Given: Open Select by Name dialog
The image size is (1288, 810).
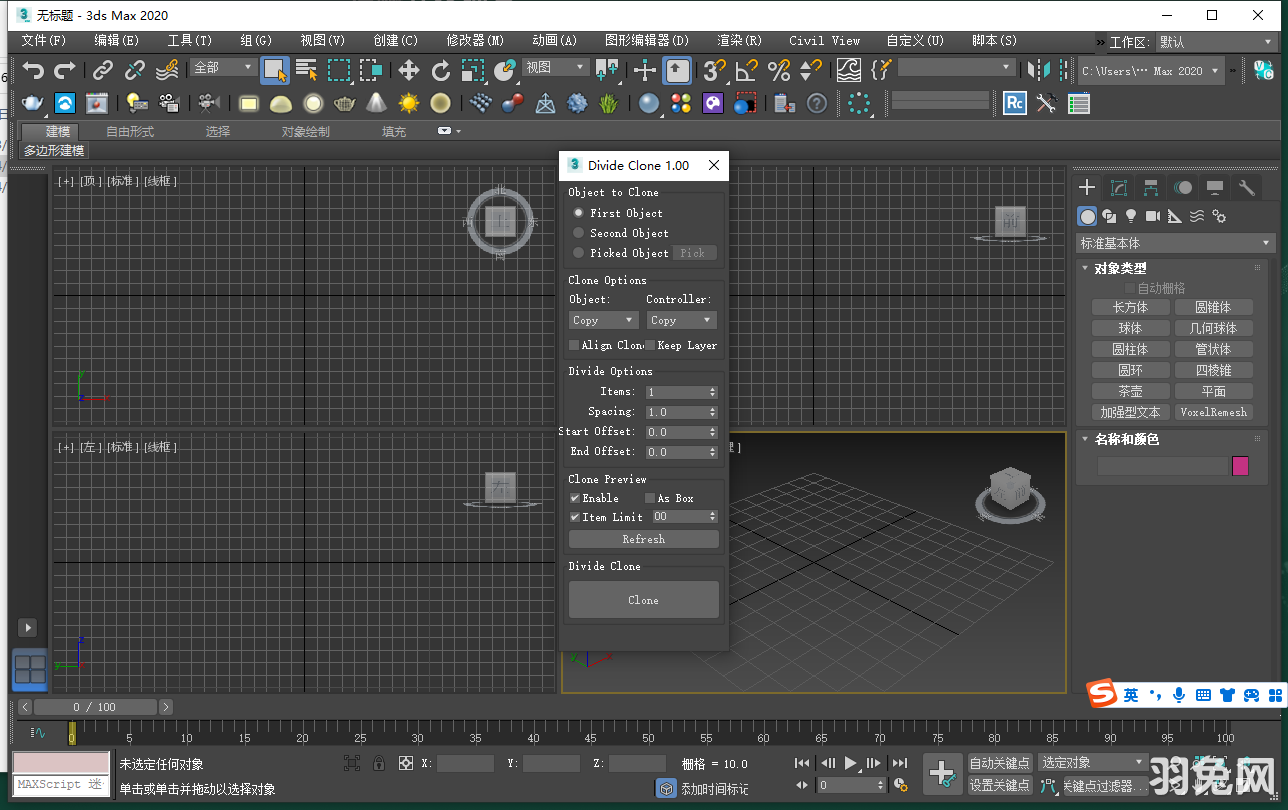Looking at the screenshot, I should (x=306, y=72).
